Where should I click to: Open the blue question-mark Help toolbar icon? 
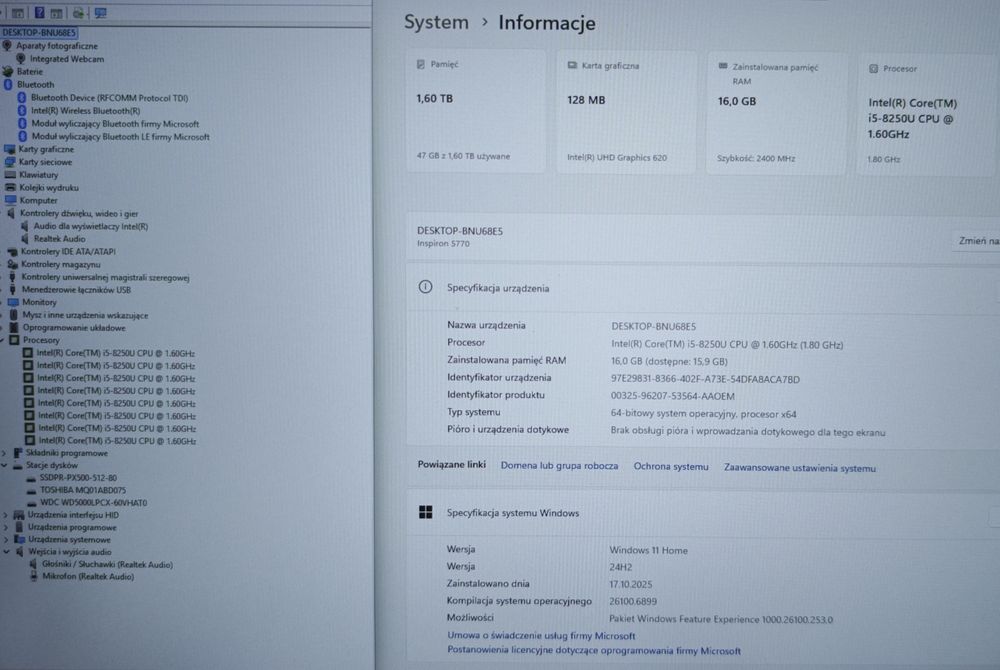[40, 12]
